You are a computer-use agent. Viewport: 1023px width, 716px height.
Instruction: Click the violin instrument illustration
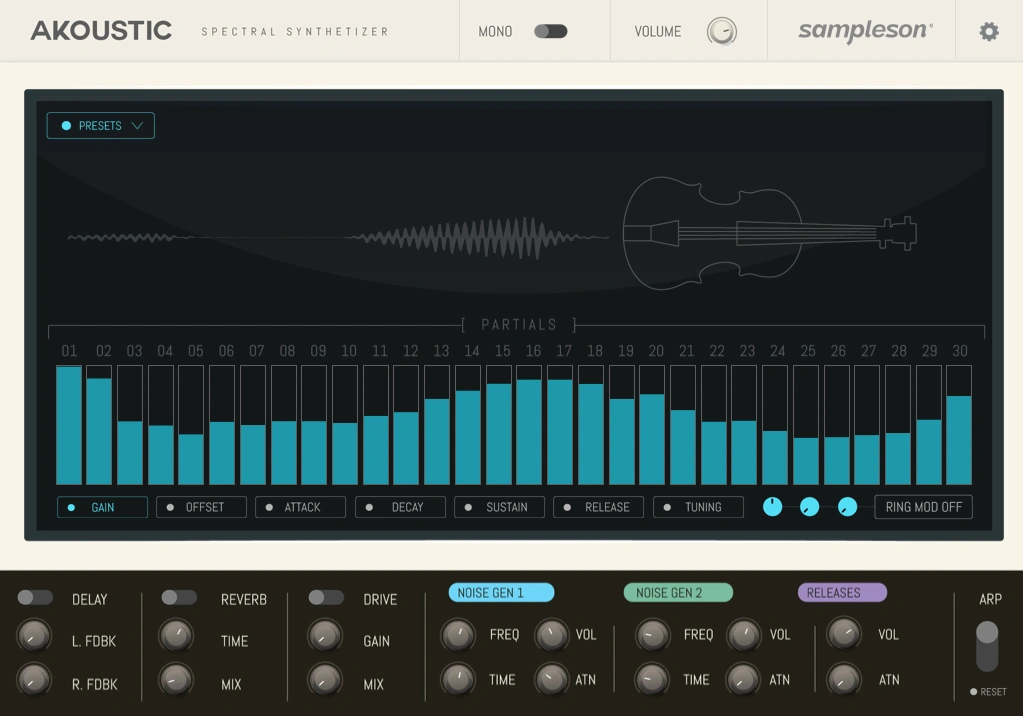click(770, 233)
